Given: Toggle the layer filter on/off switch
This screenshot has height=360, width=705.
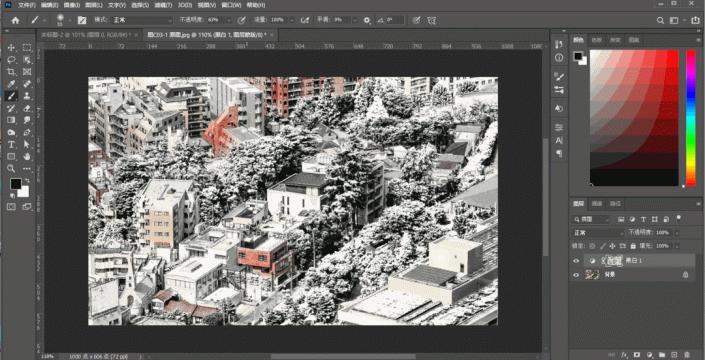Looking at the screenshot, I should click(678, 218).
